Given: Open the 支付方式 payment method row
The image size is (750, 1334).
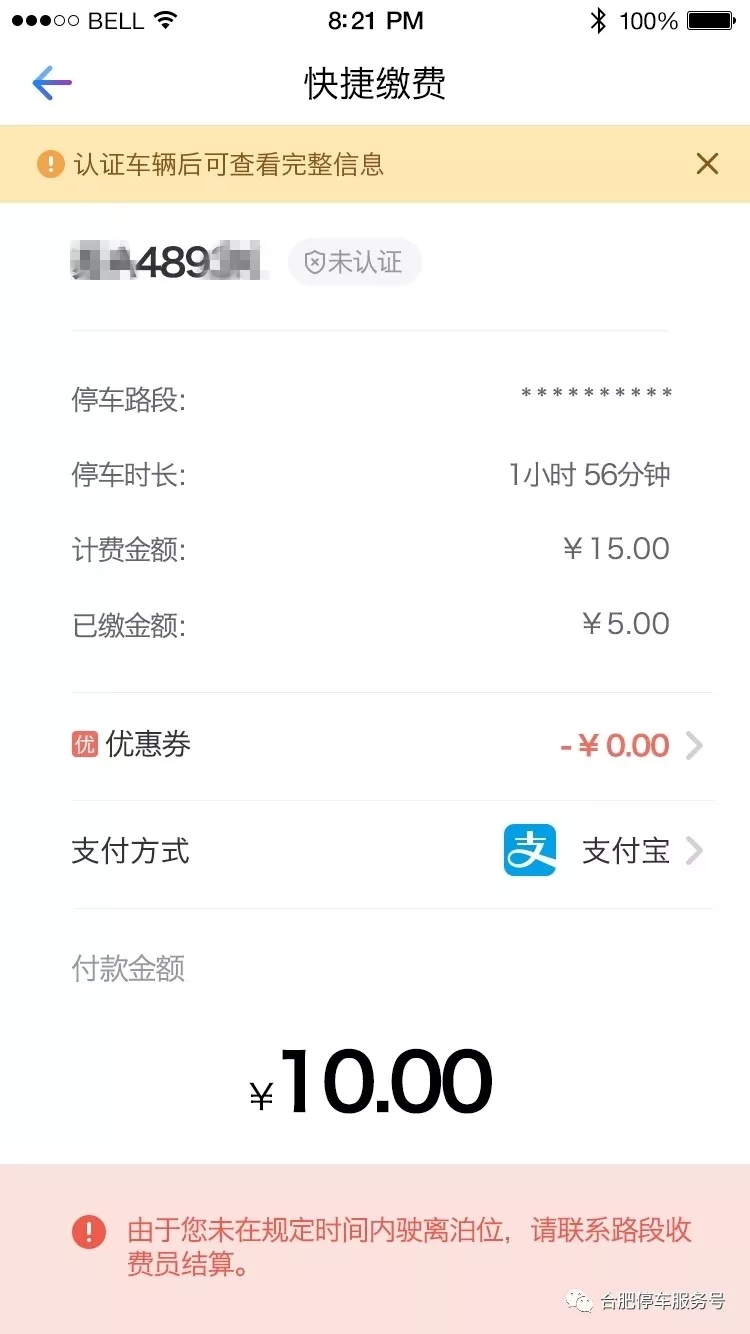Looking at the screenshot, I should coord(131,851).
